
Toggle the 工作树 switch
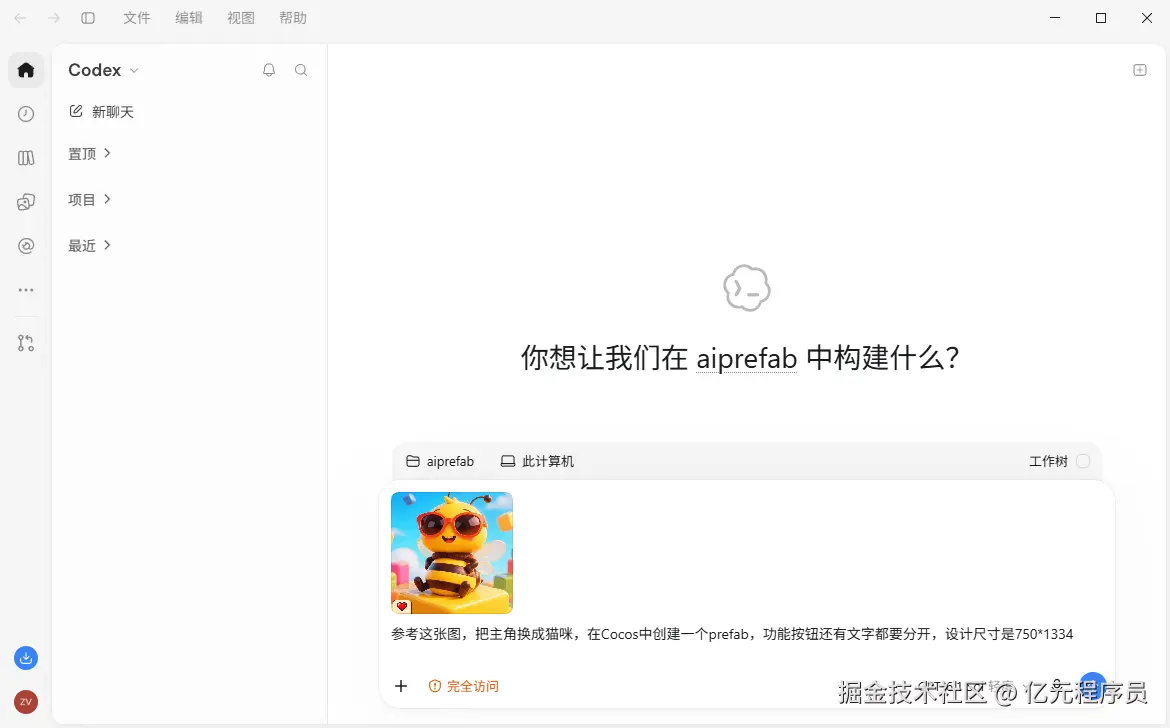1083,461
